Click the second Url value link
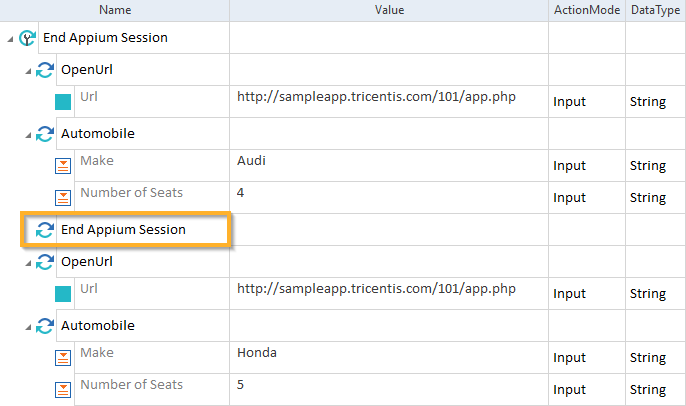 click(376, 289)
